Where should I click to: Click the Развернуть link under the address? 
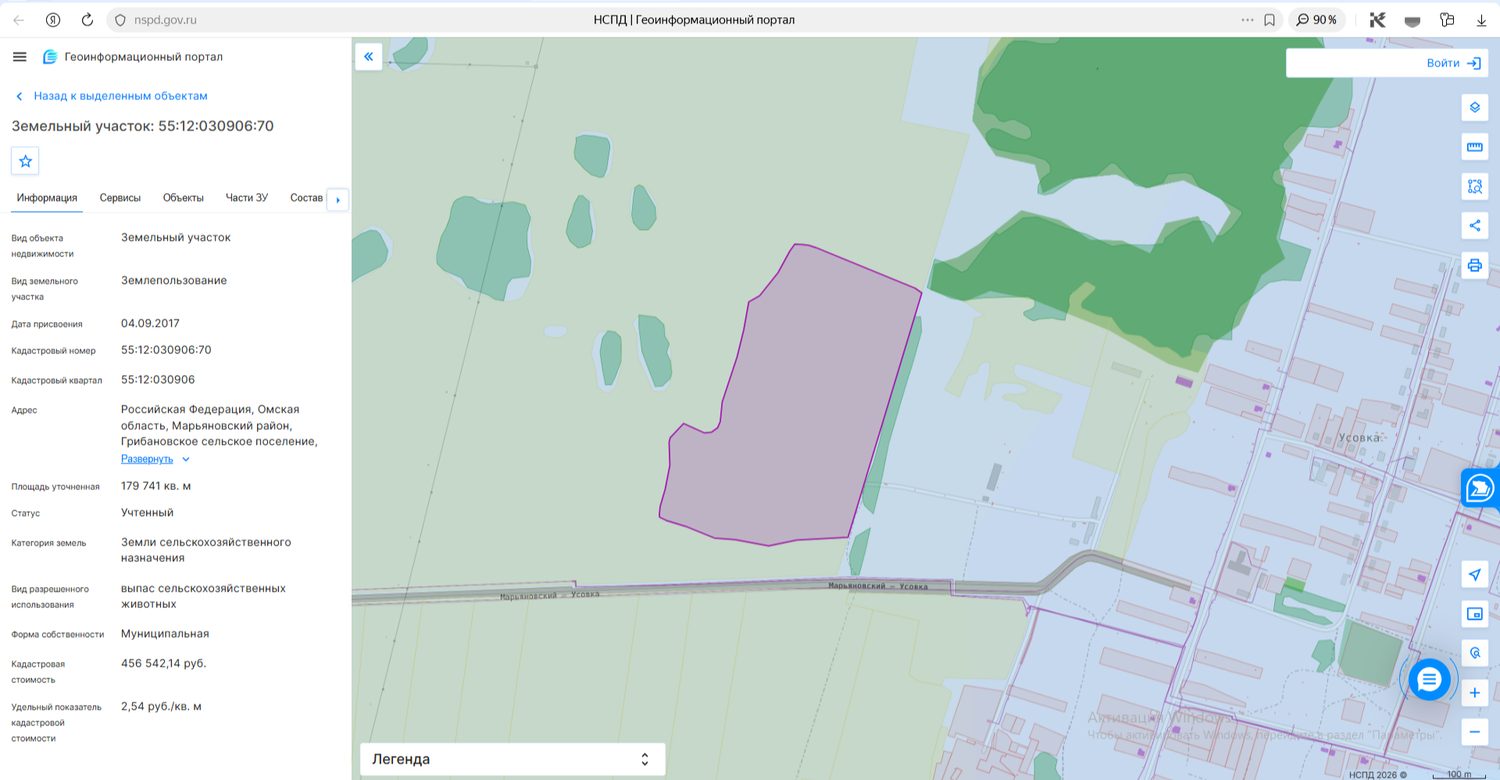coord(147,459)
